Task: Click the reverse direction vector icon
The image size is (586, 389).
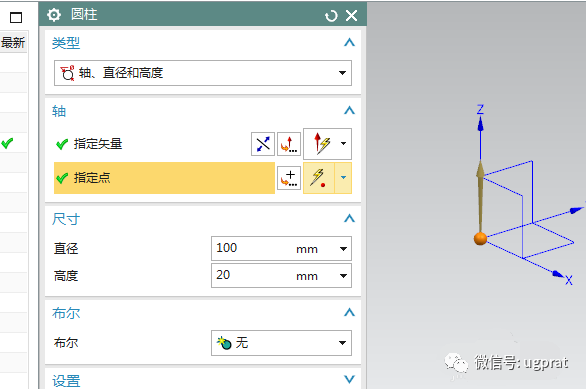Action: click(263, 144)
